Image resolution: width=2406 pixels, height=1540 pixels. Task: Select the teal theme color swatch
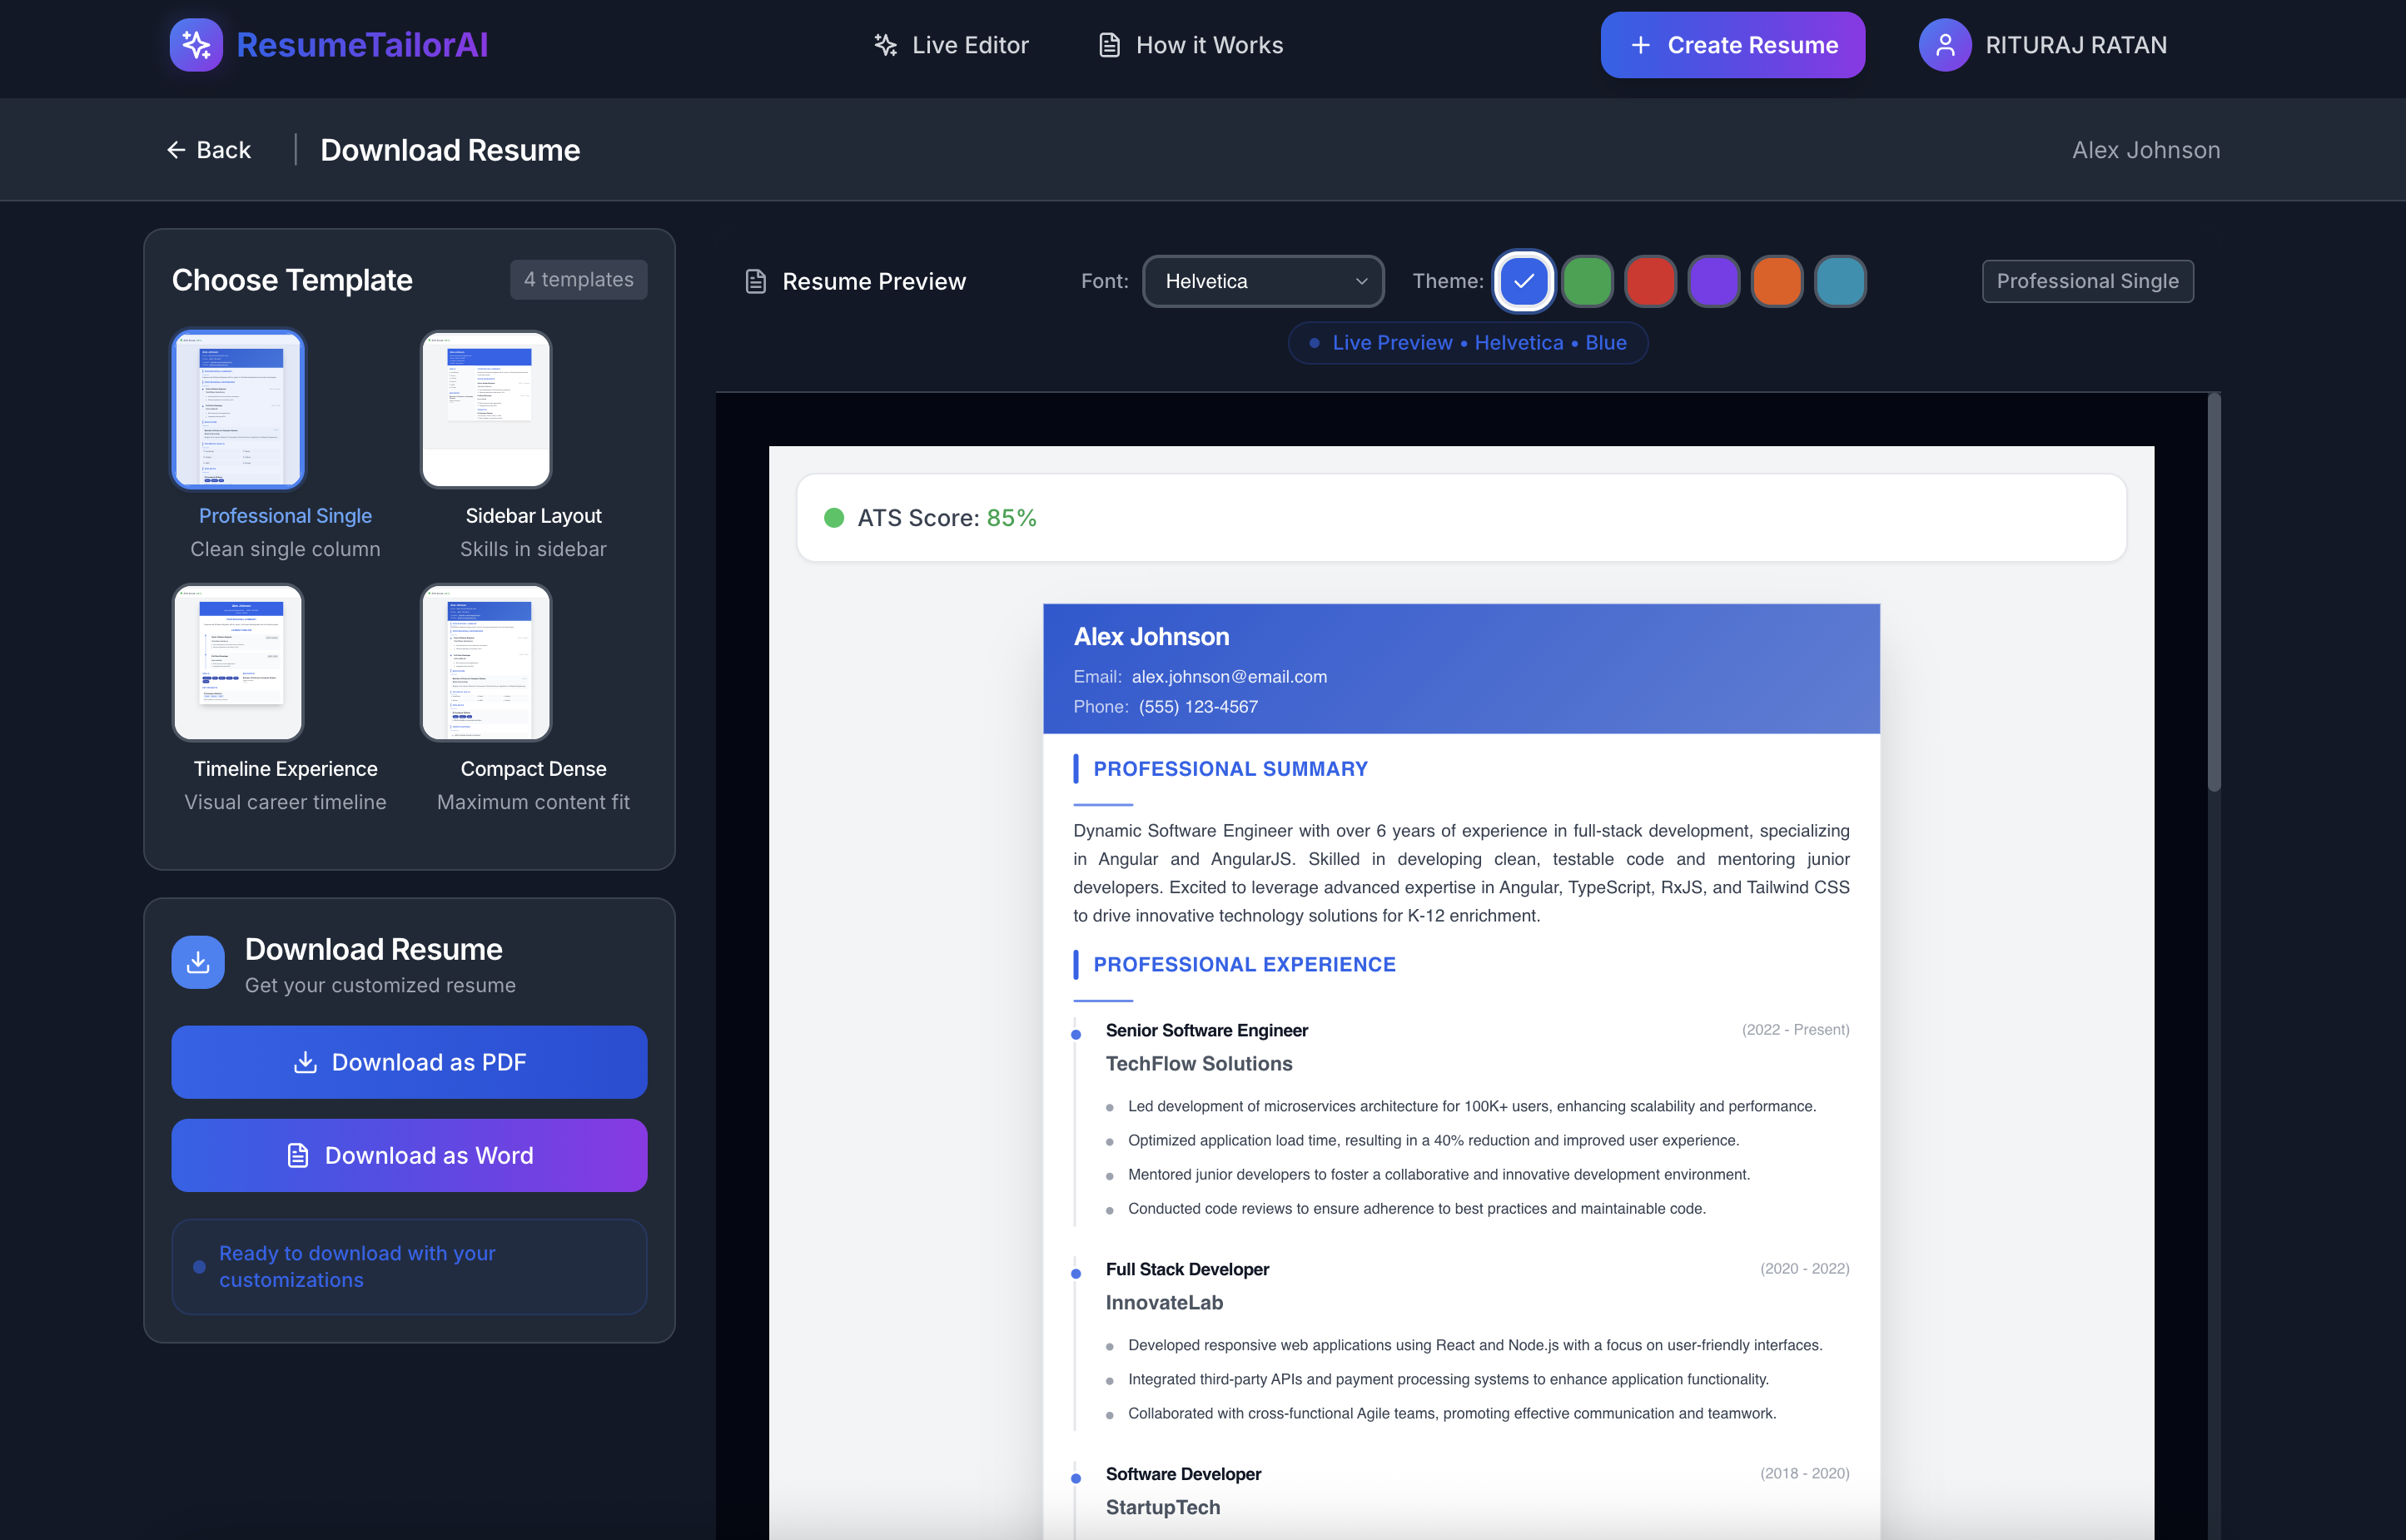(x=1840, y=281)
